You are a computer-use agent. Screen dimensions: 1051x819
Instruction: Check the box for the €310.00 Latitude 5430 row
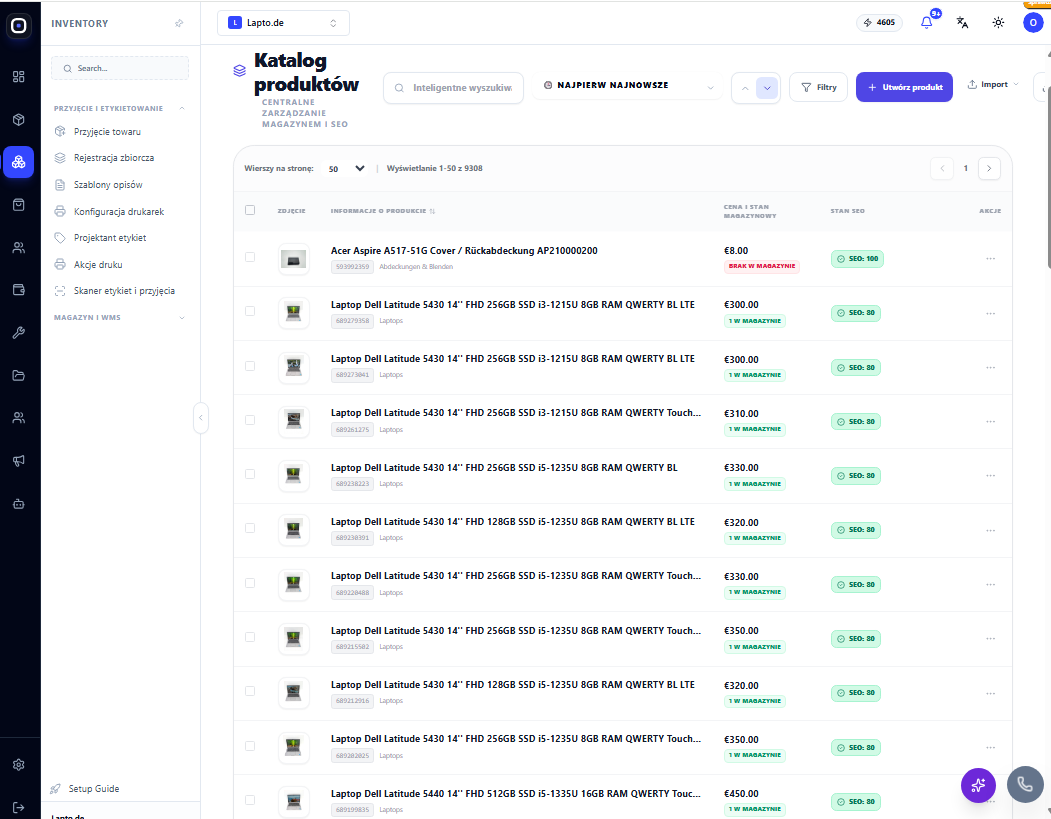click(x=250, y=420)
